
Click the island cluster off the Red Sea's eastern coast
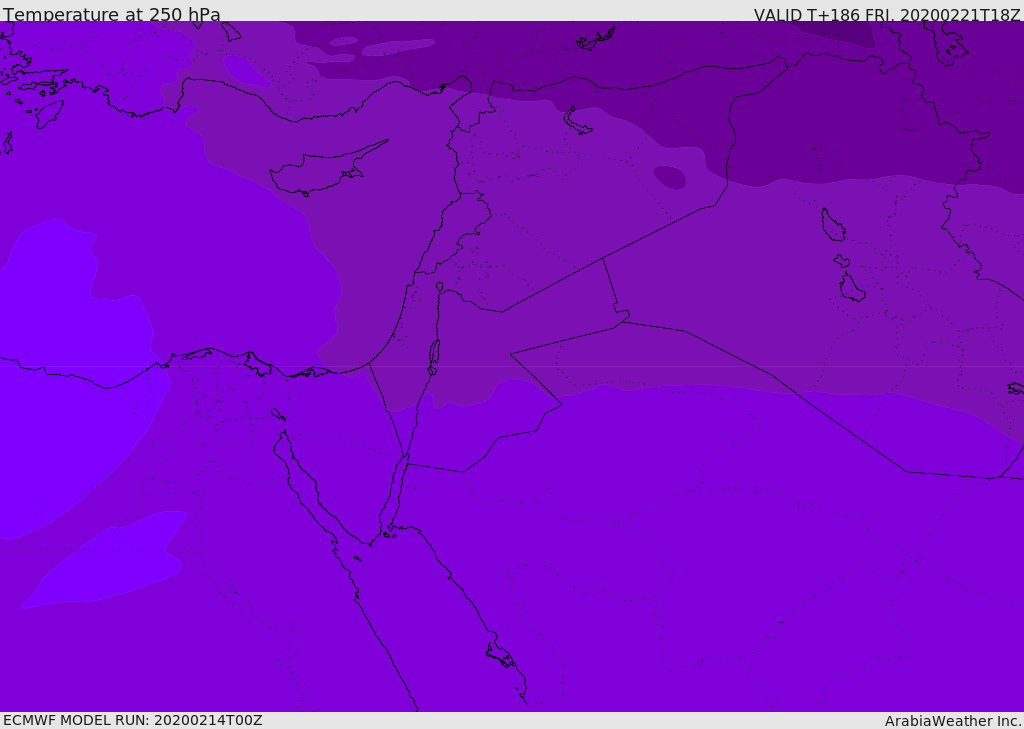(500, 656)
